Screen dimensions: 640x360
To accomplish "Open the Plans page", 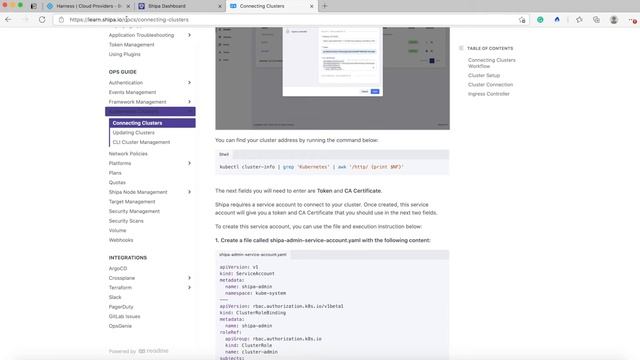I will point(115,173).
